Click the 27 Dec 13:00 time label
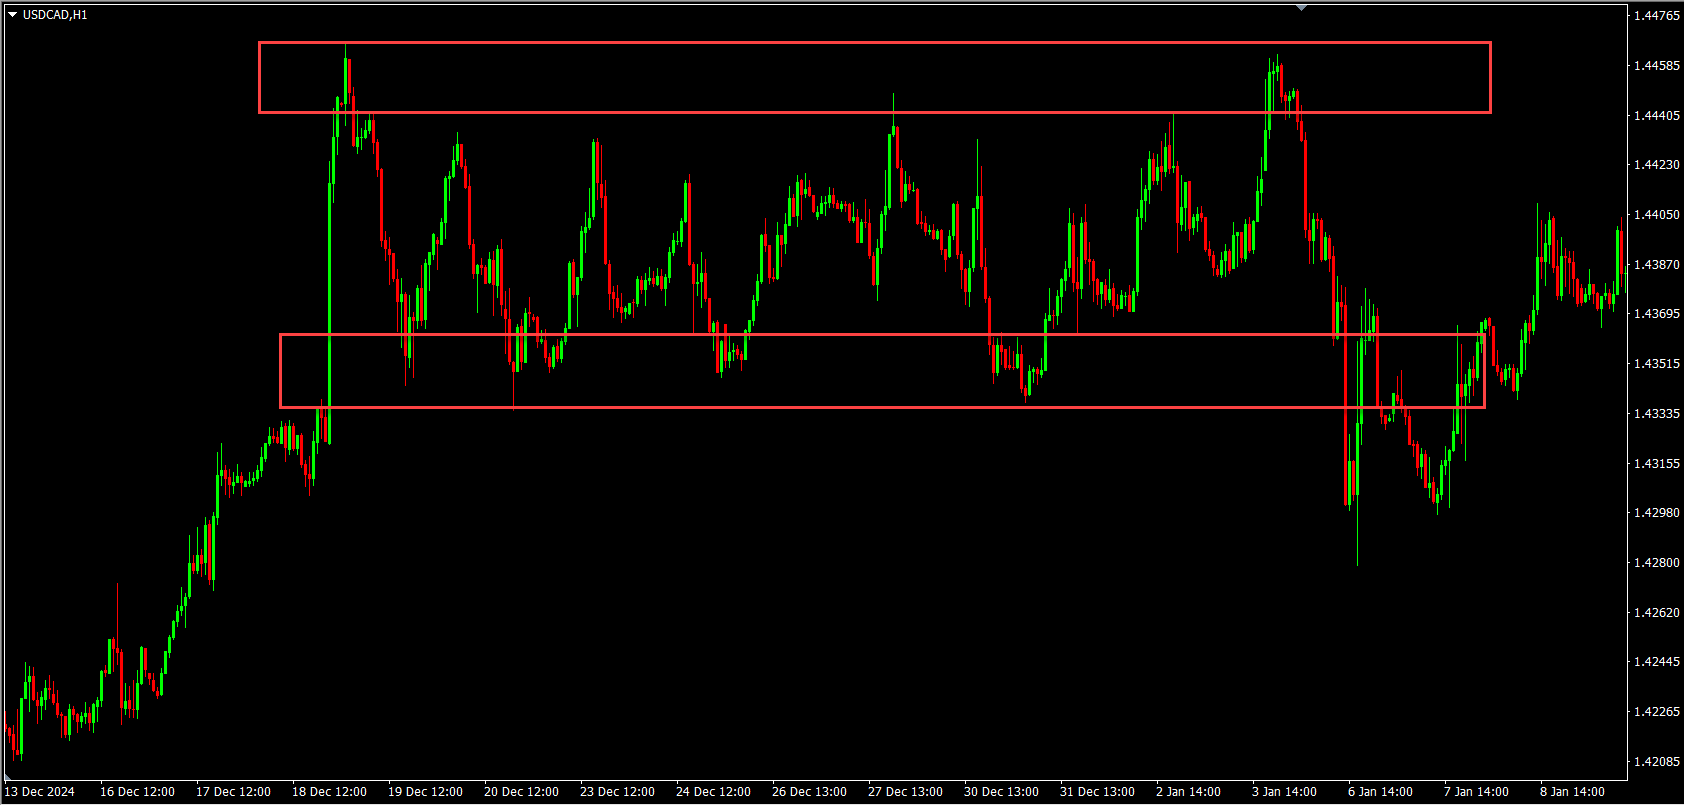 (x=905, y=792)
